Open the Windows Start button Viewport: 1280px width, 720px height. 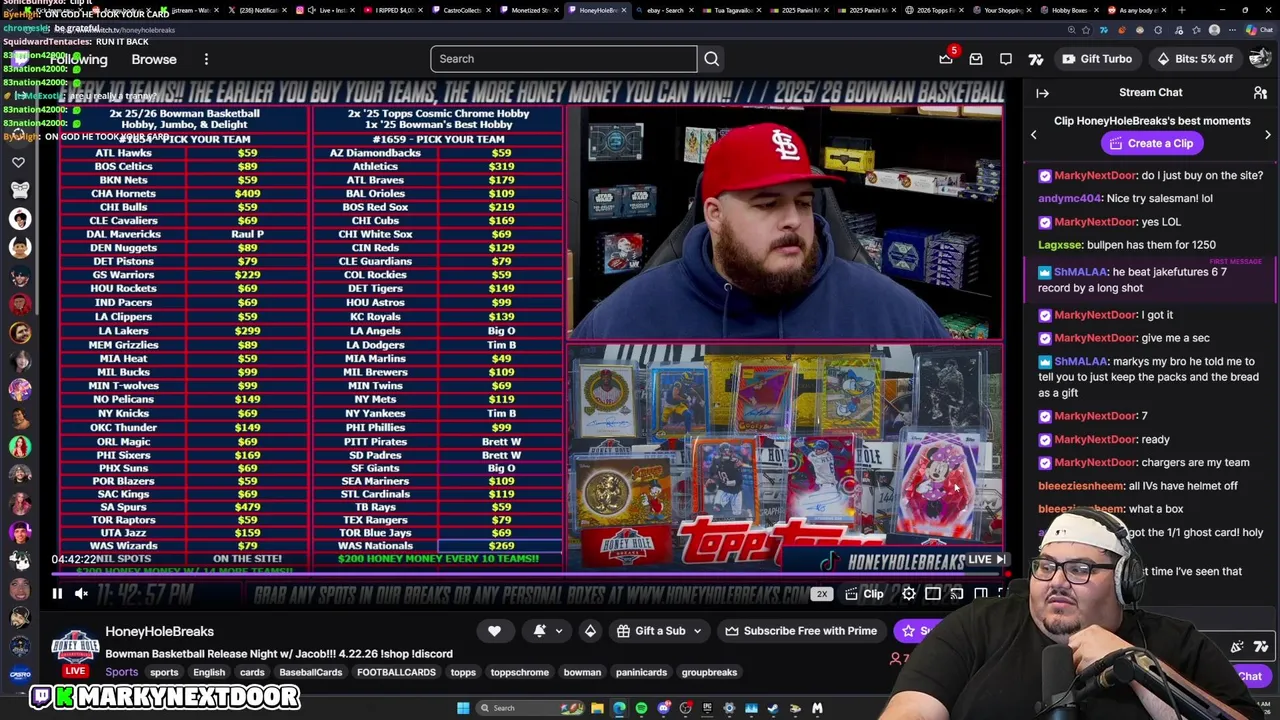(x=463, y=708)
